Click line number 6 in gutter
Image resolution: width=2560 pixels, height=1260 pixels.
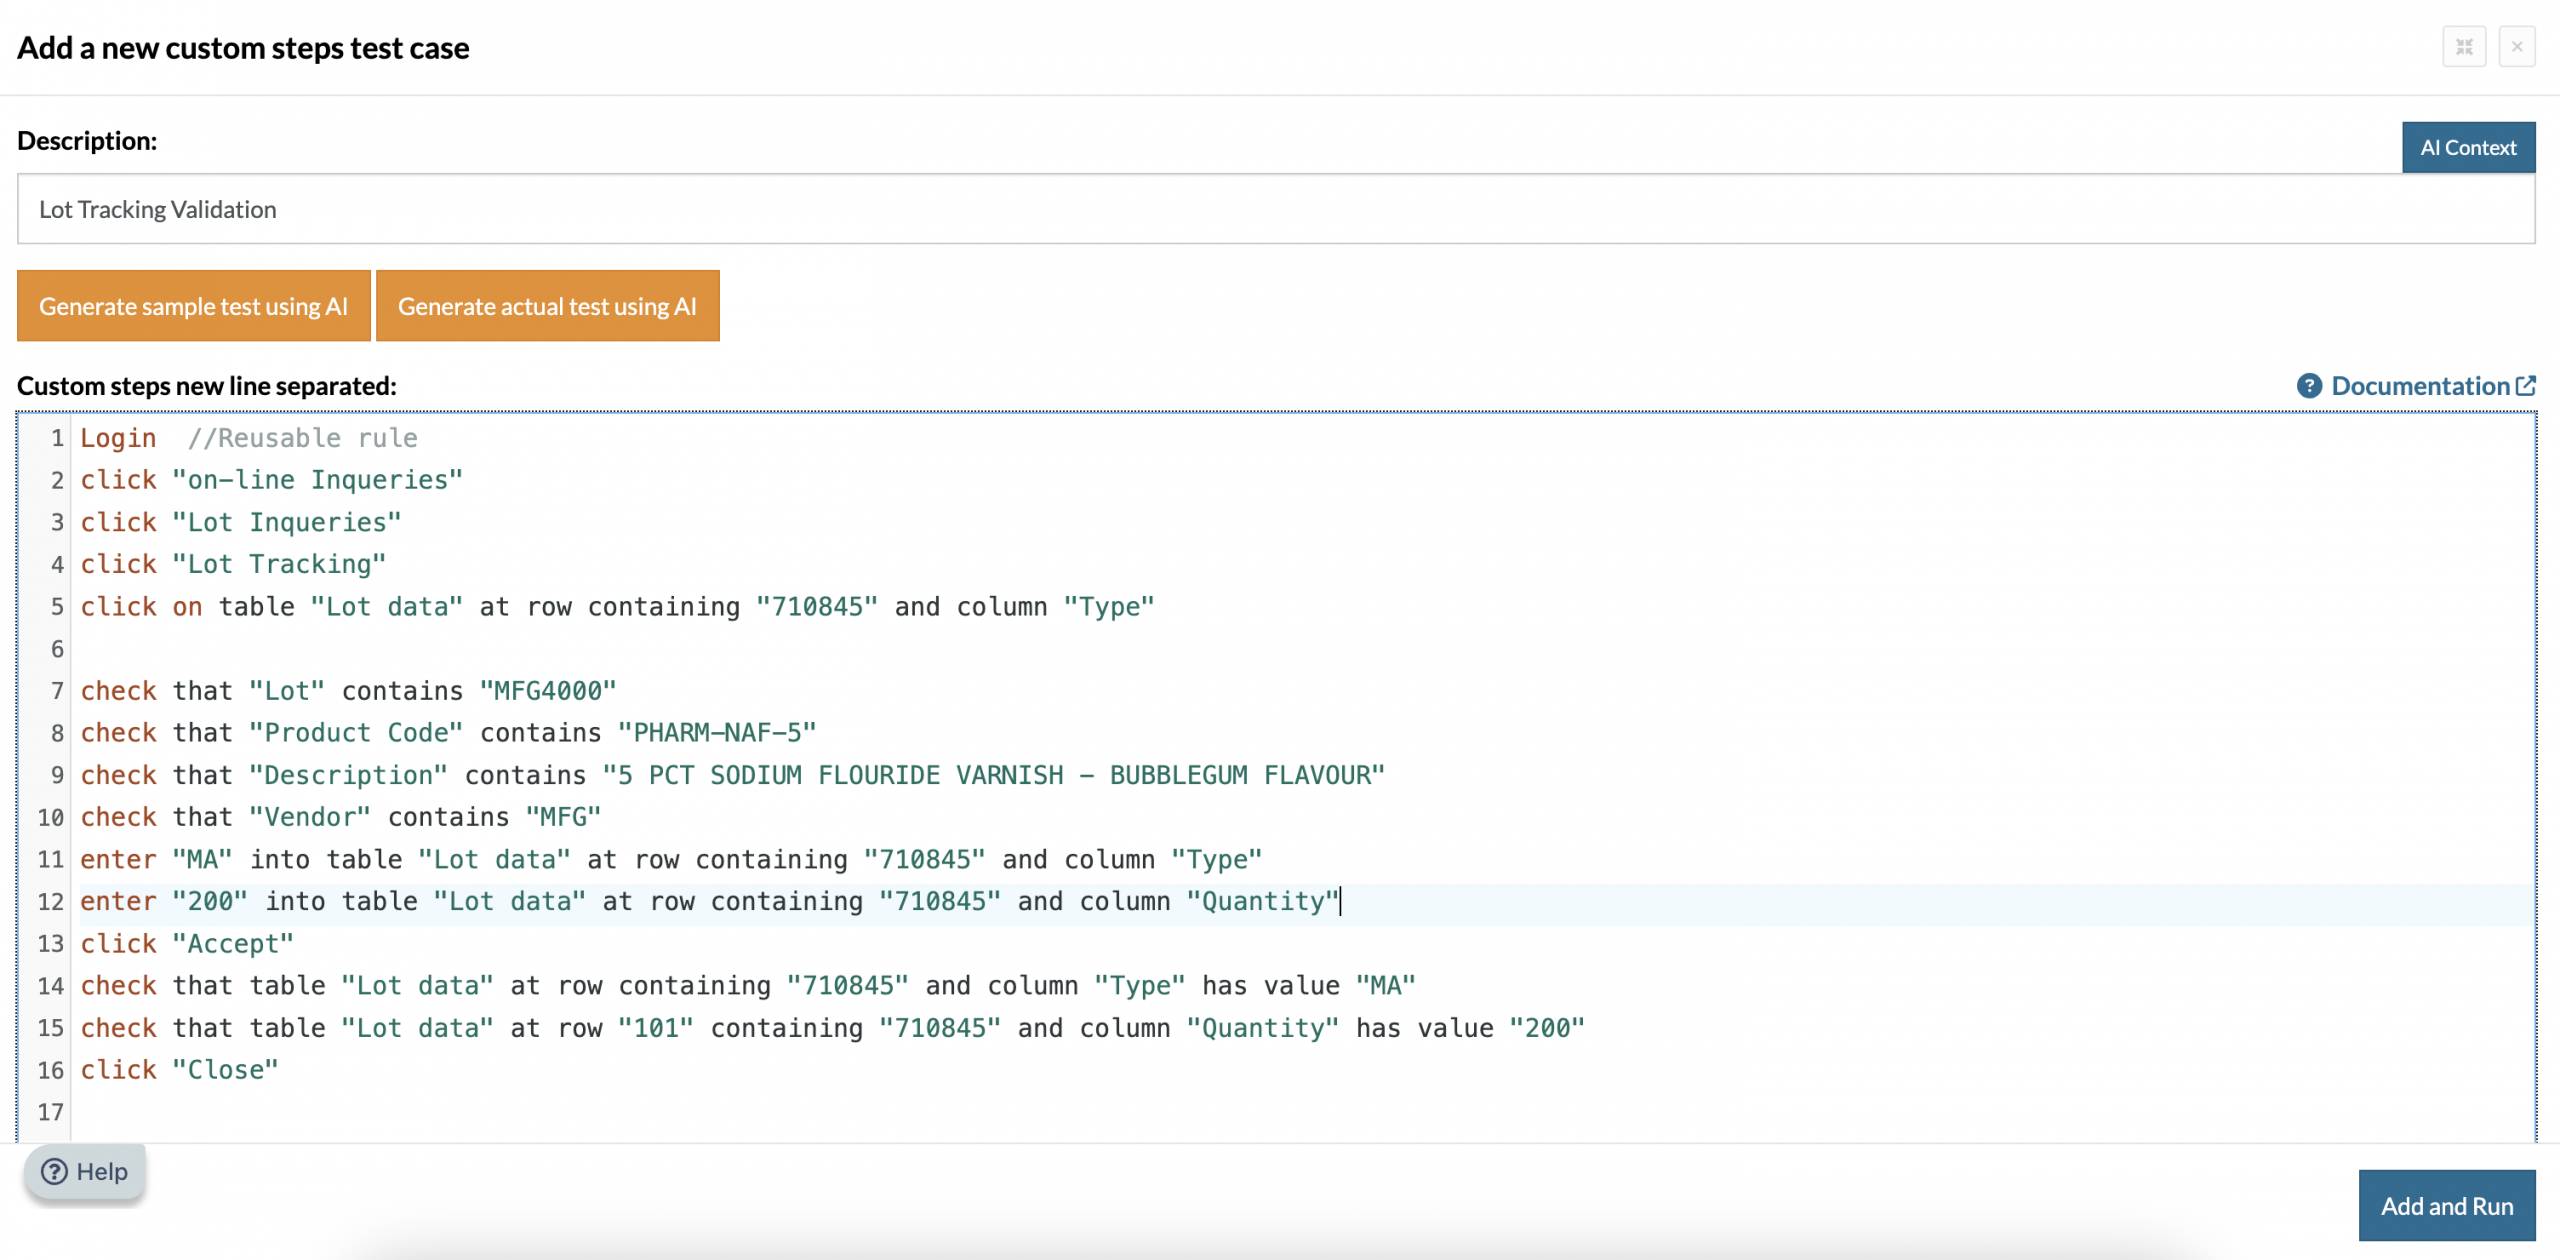57,649
